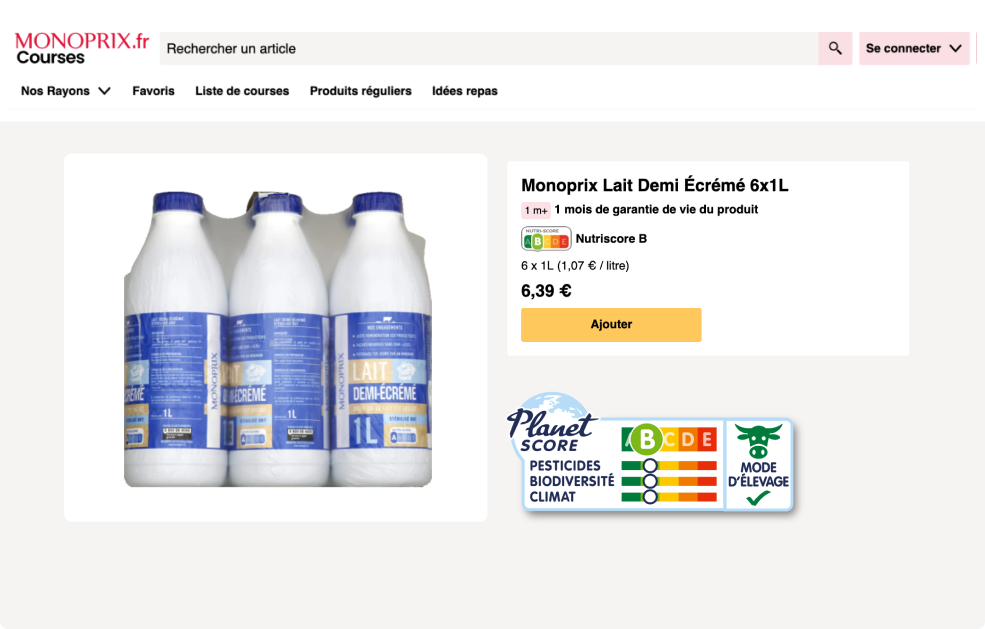Viewport: 985px width, 629px height.
Task: Click the Monoprix.fr Courses logo
Action: (x=82, y=48)
